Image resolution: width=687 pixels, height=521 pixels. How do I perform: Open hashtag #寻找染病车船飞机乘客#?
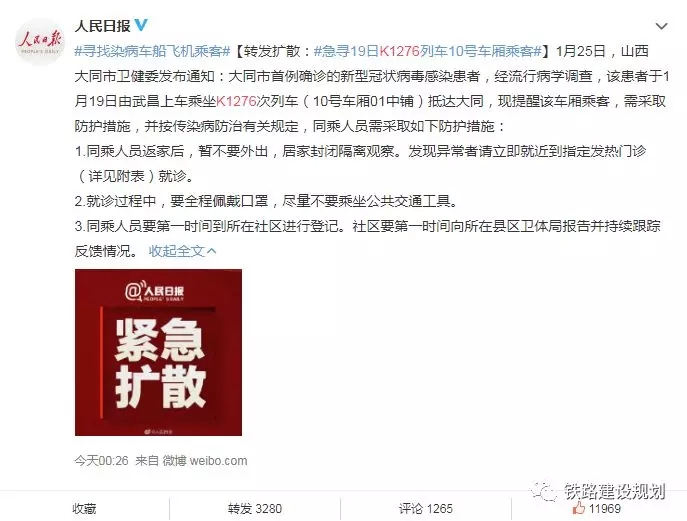point(152,51)
